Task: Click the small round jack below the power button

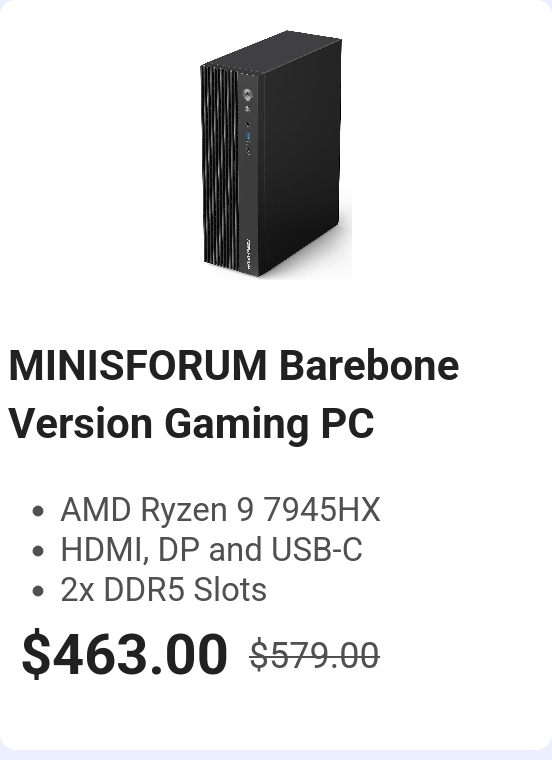Action: (247, 109)
